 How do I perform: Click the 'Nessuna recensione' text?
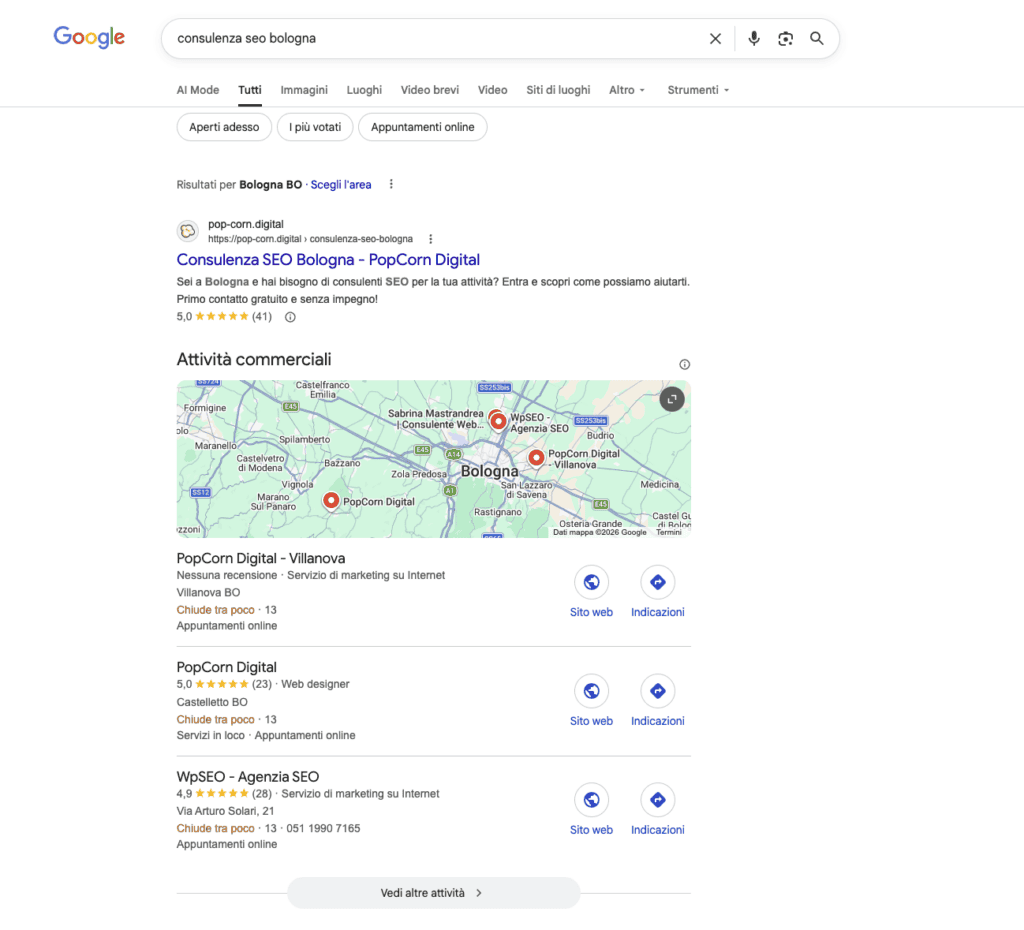[x=227, y=575]
